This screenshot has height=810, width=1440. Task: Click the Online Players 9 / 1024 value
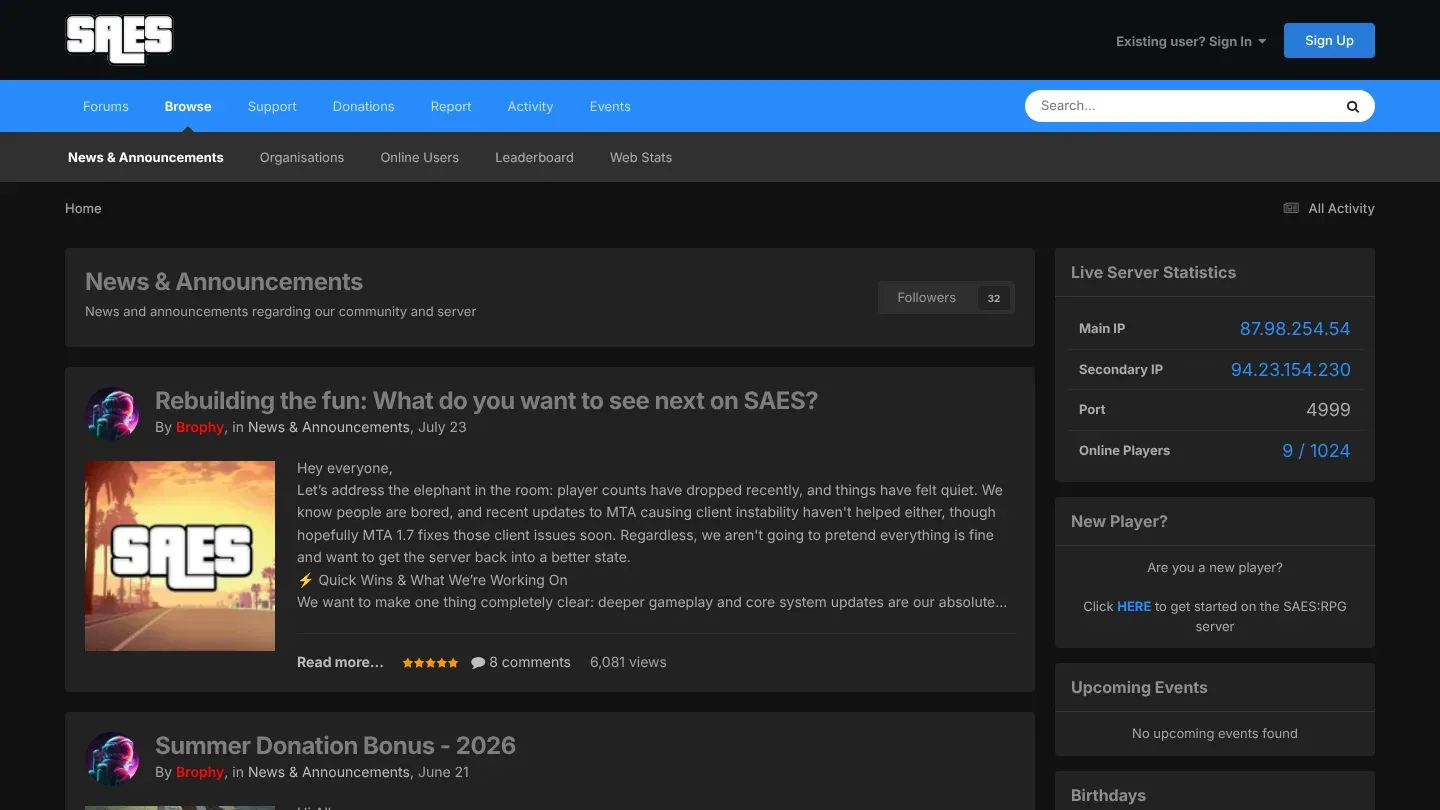coord(1316,451)
